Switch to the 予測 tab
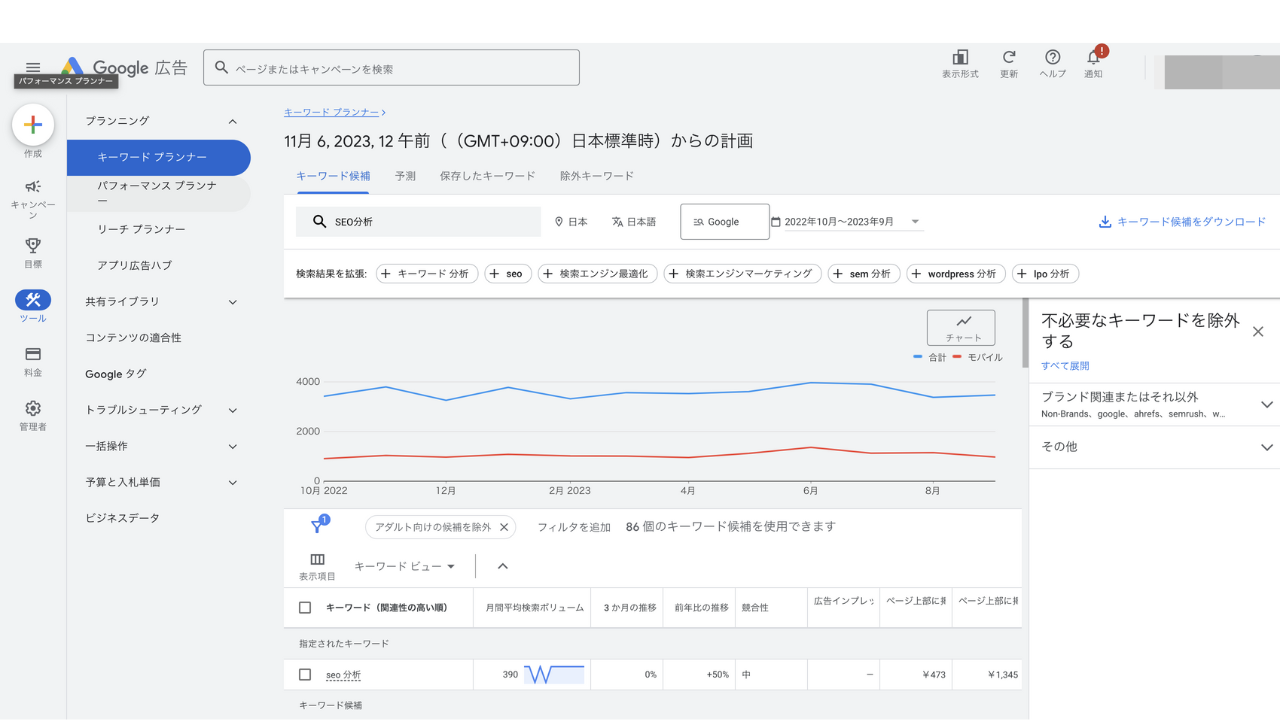Screen dimensions: 1280x720 (x=405, y=176)
